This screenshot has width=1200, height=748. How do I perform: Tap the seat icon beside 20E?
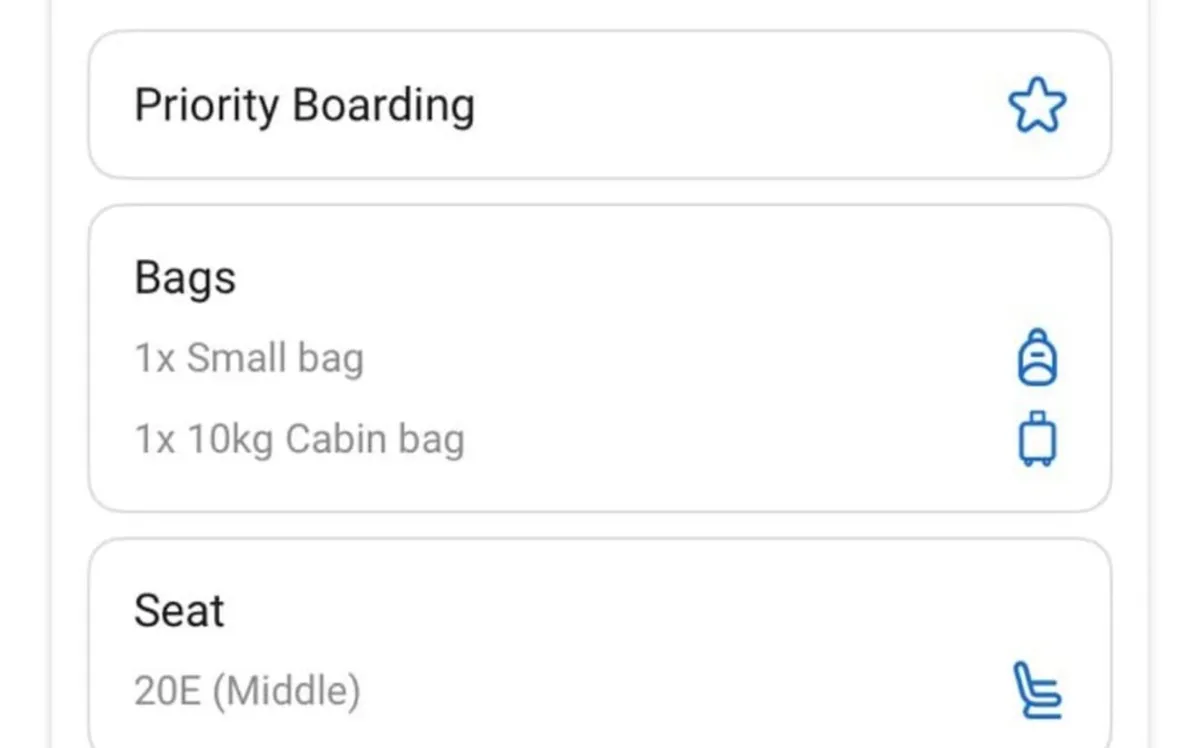tap(1036, 690)
